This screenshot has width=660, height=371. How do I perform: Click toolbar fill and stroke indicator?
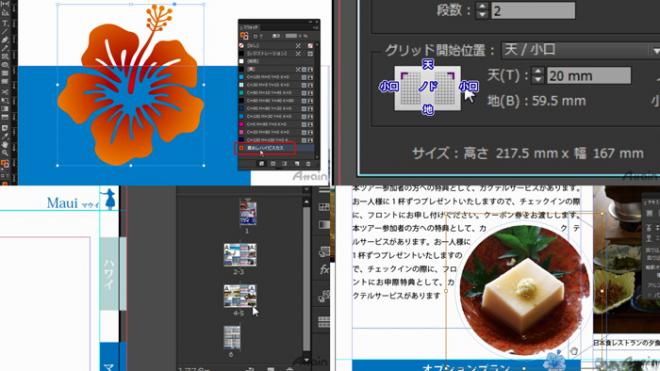[5, 164]
